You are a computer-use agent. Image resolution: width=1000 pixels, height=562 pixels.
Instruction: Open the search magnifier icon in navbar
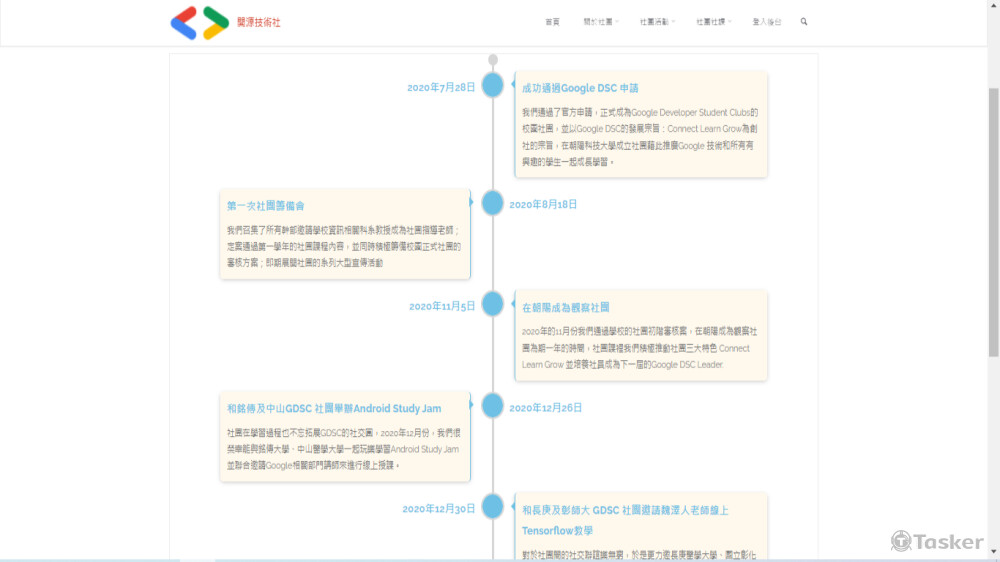click(x=804, y=22)
